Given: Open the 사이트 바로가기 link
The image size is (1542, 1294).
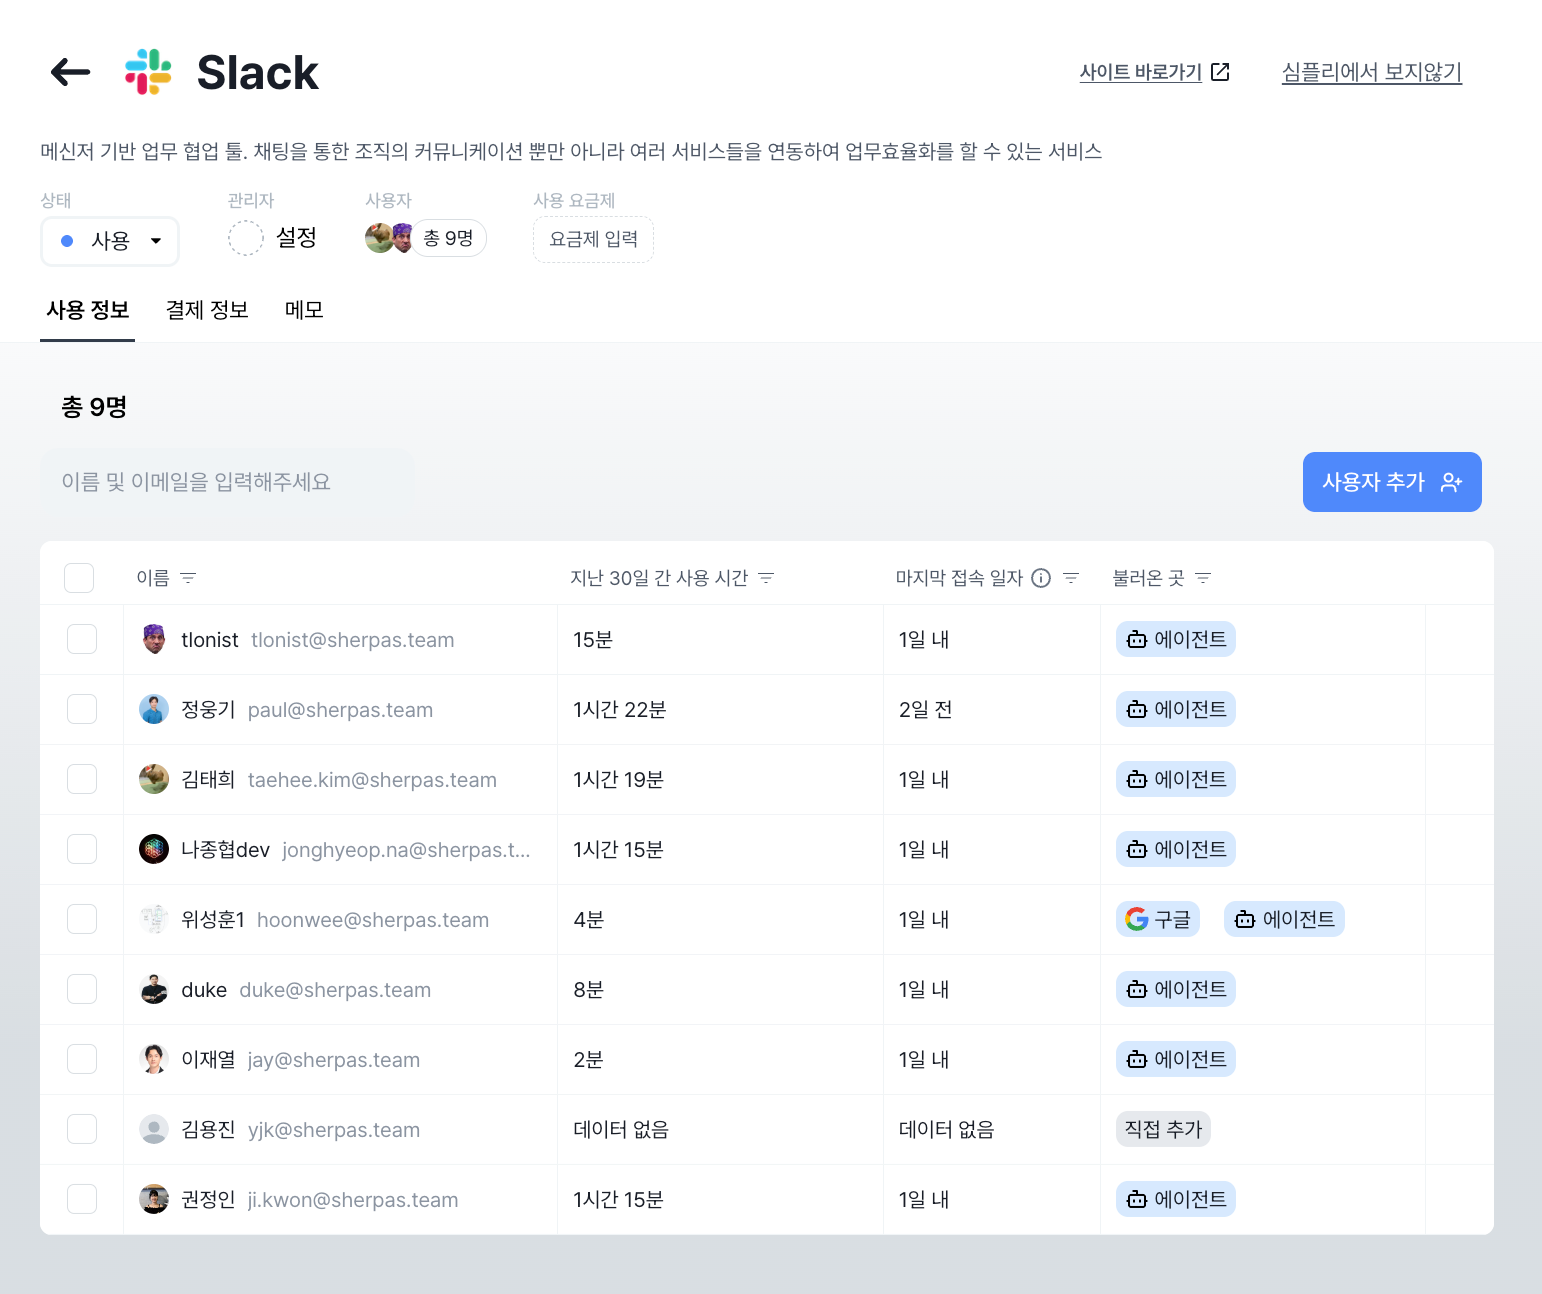Looking at the screenshot, I should (x=1141, y=72).
